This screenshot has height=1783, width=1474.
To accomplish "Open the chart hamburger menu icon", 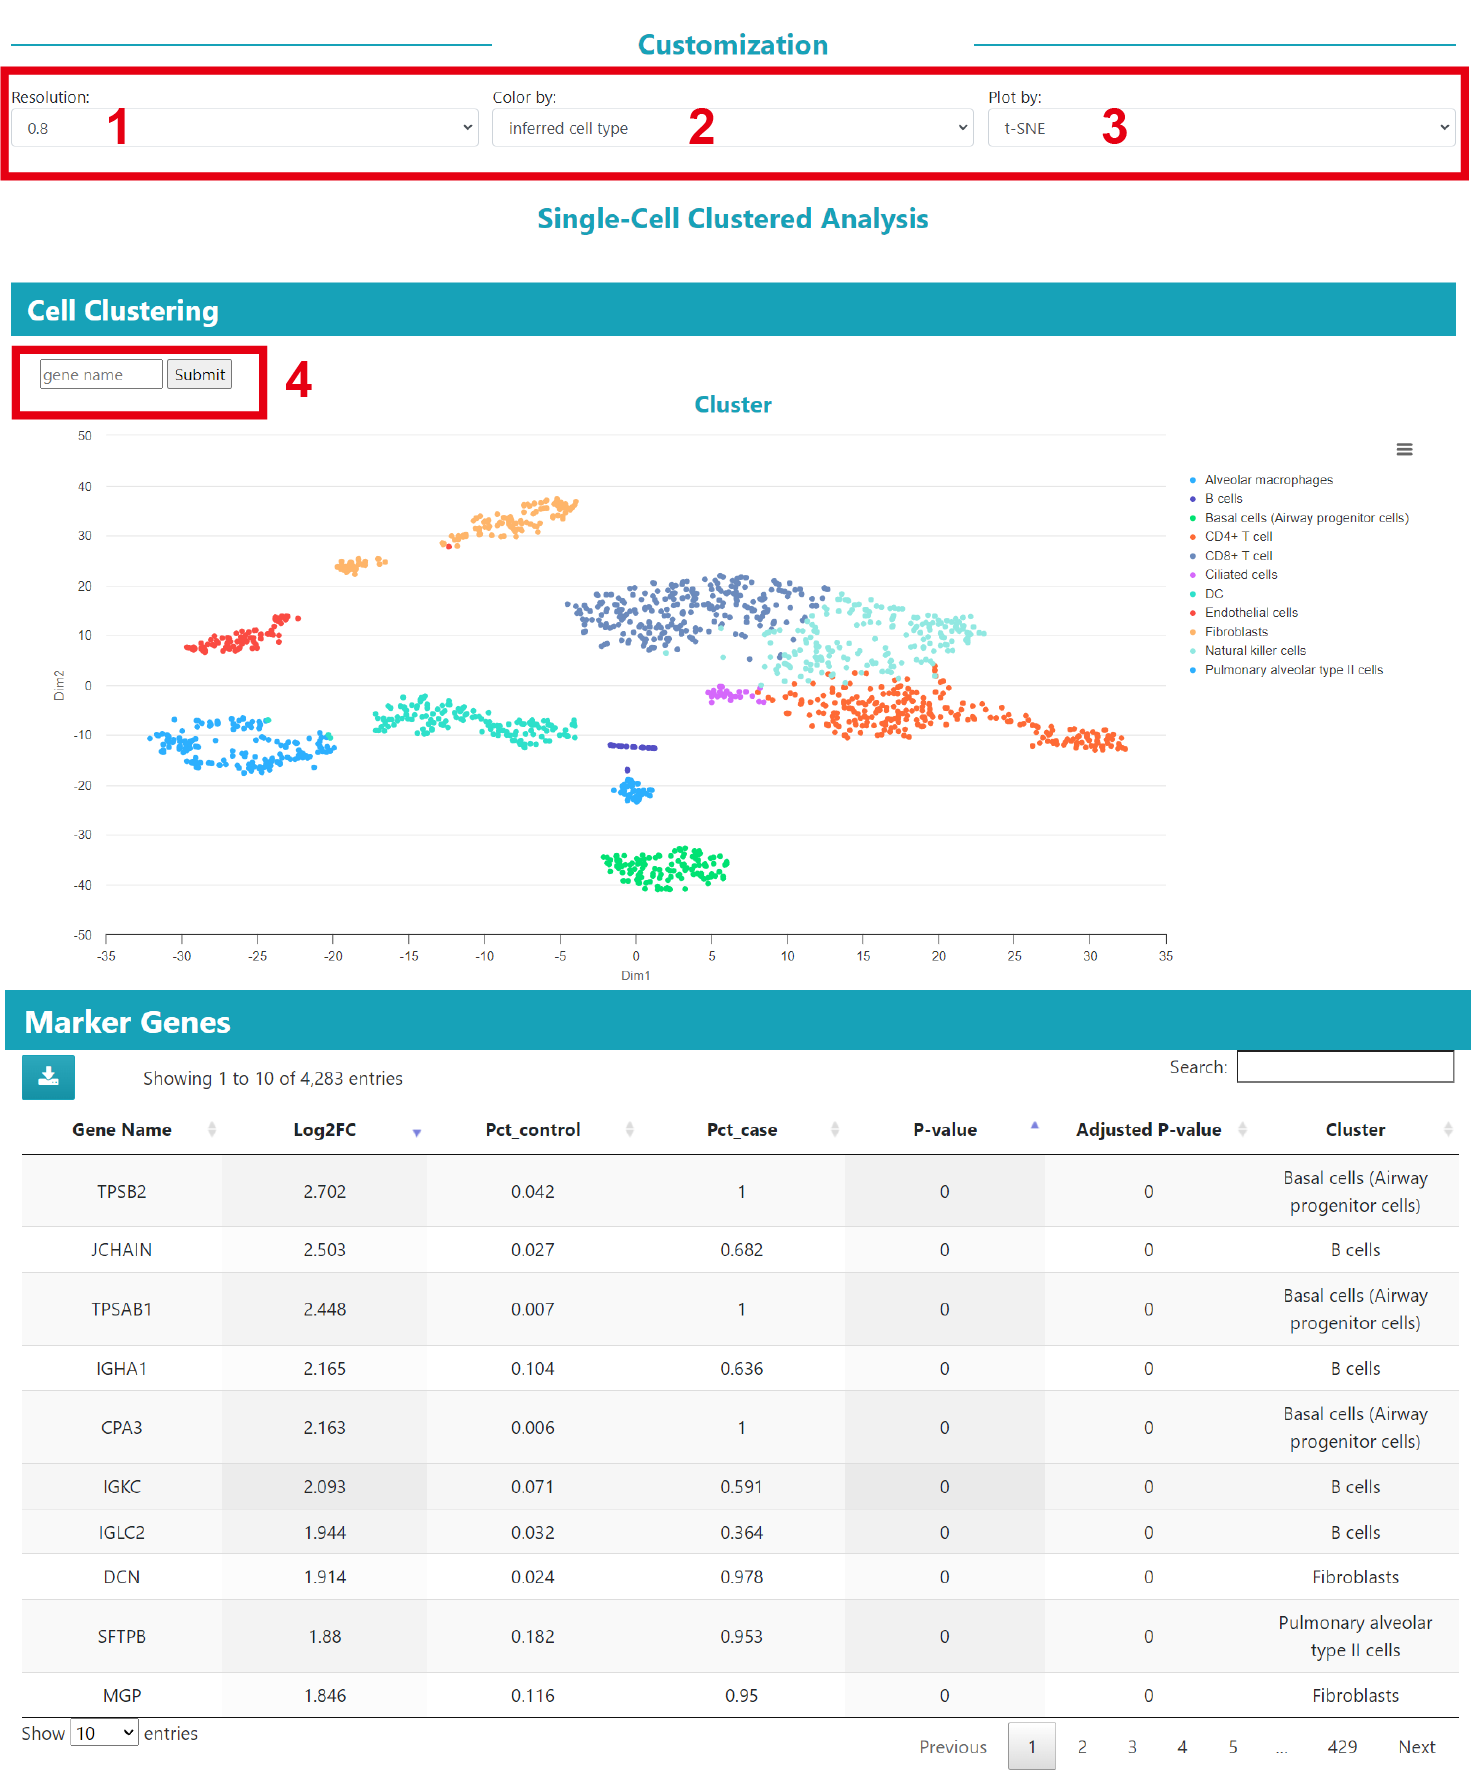I will 1404,450.
